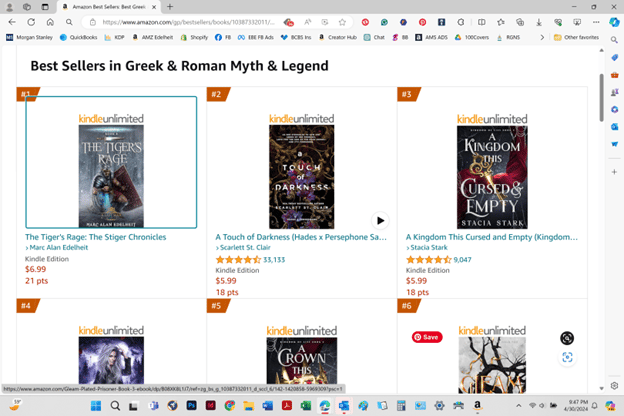Open the sidebar Tools briefcase icon
This screenshot has width=624, height=416.
click(614, 75)
